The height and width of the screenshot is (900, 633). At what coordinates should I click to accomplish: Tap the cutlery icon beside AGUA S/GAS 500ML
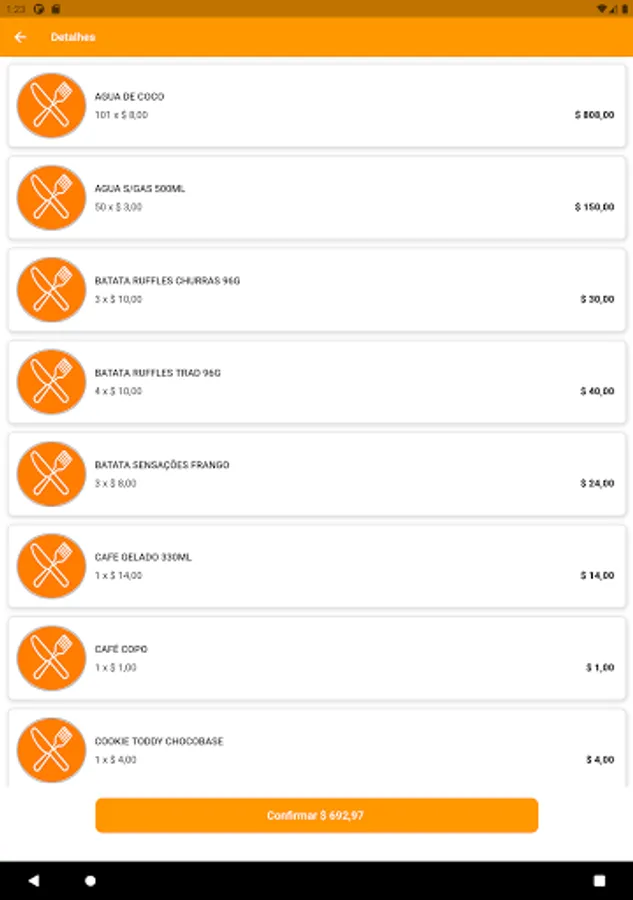(x=51, y=197)
